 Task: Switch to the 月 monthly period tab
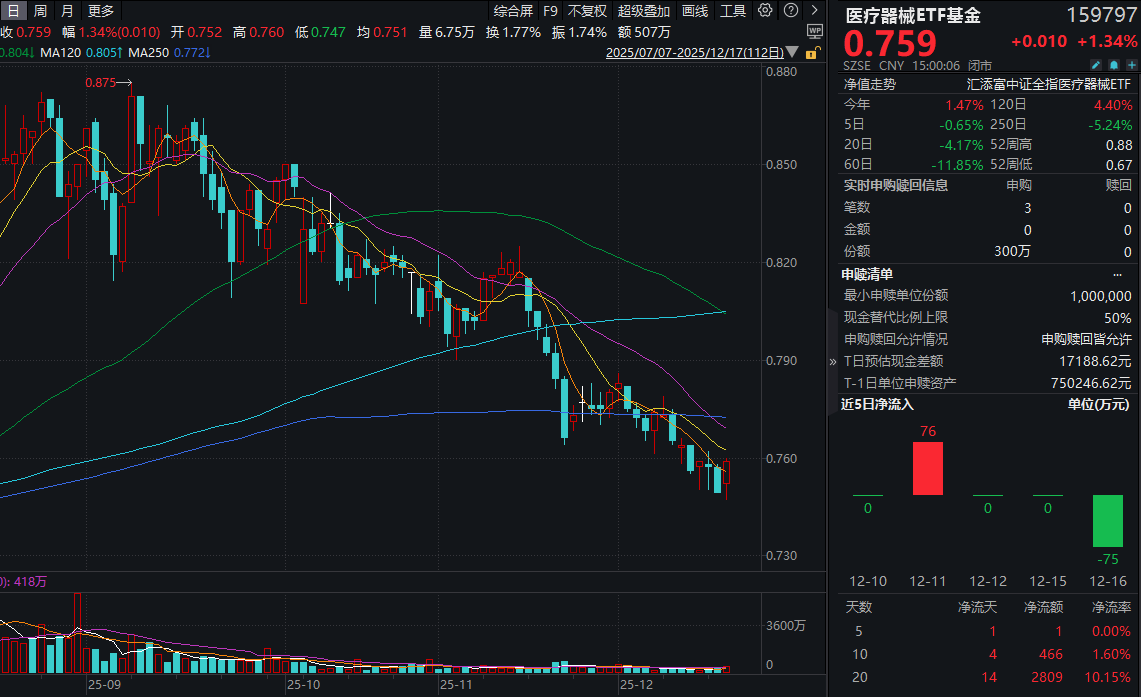click(x=67, y=11)
